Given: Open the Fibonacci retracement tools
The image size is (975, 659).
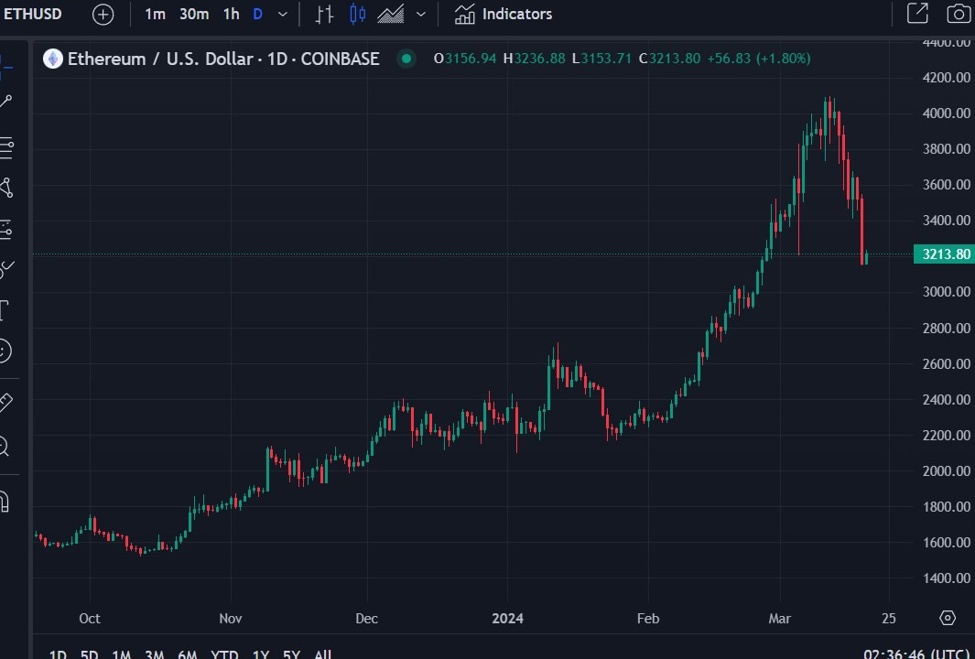Looking at the screenshot, I should pyautogui.click(x=10, y=148).
